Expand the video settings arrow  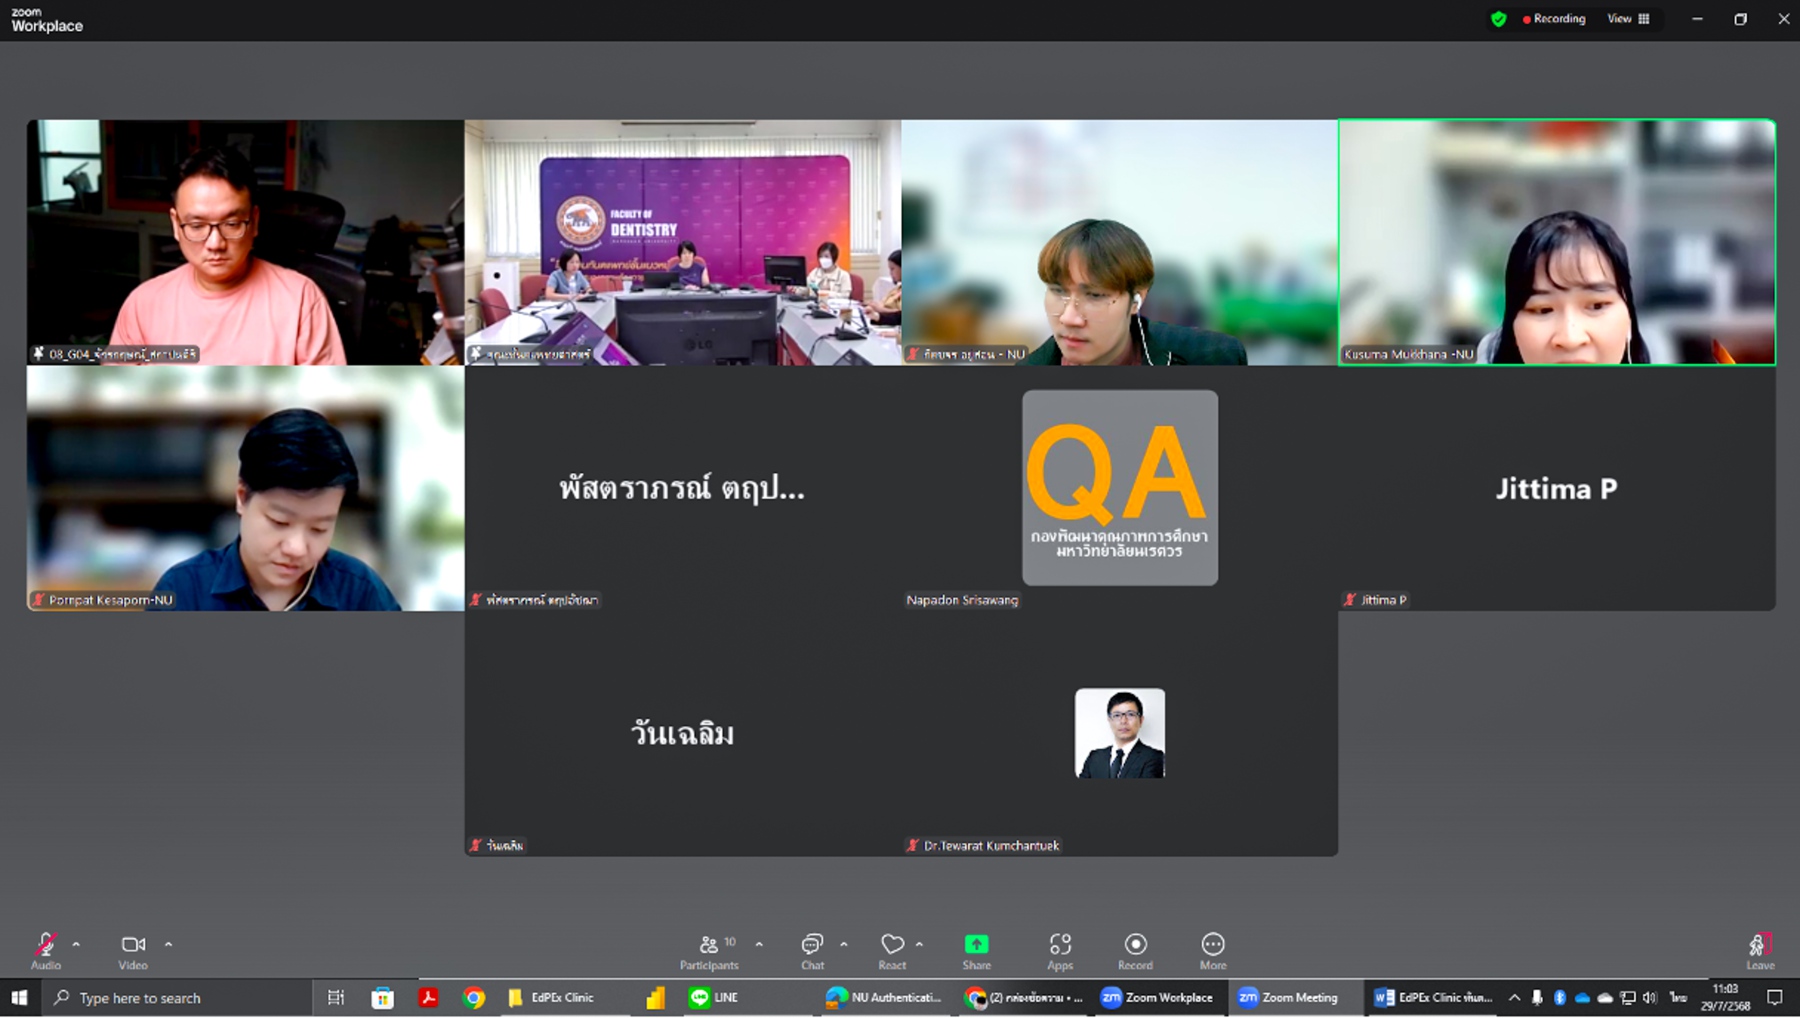pyautogui.click(x=168, y=944)
